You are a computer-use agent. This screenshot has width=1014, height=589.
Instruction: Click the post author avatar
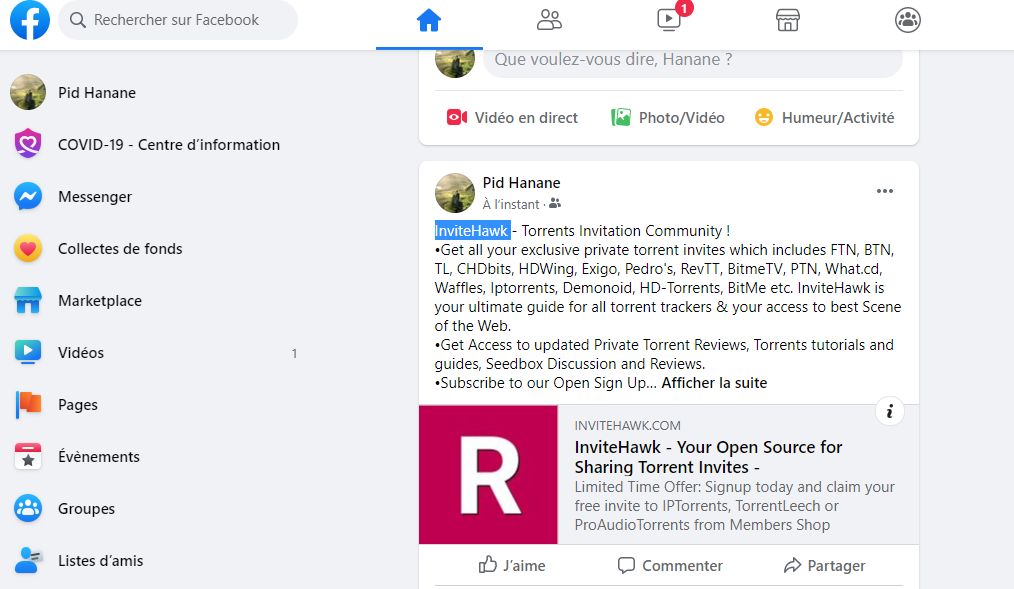tap(455, 193)
